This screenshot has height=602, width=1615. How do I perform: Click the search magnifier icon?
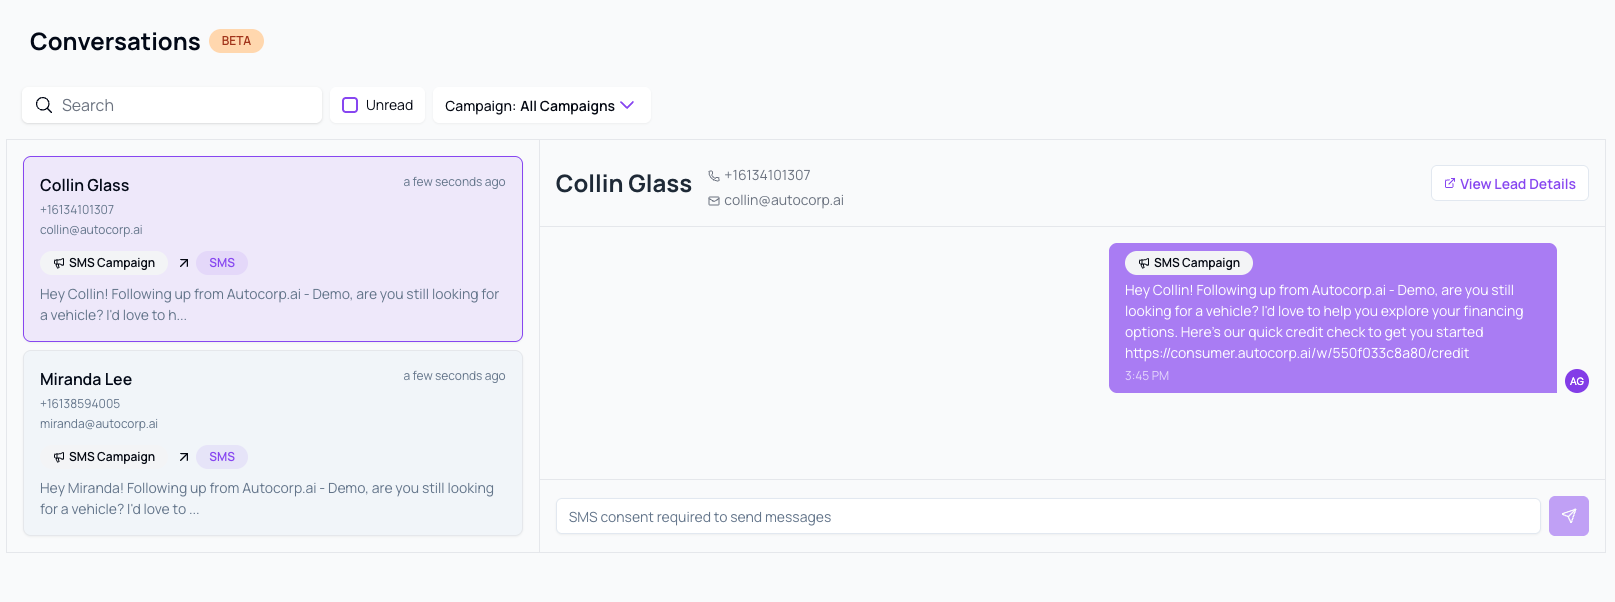click(x=44, y=105)
